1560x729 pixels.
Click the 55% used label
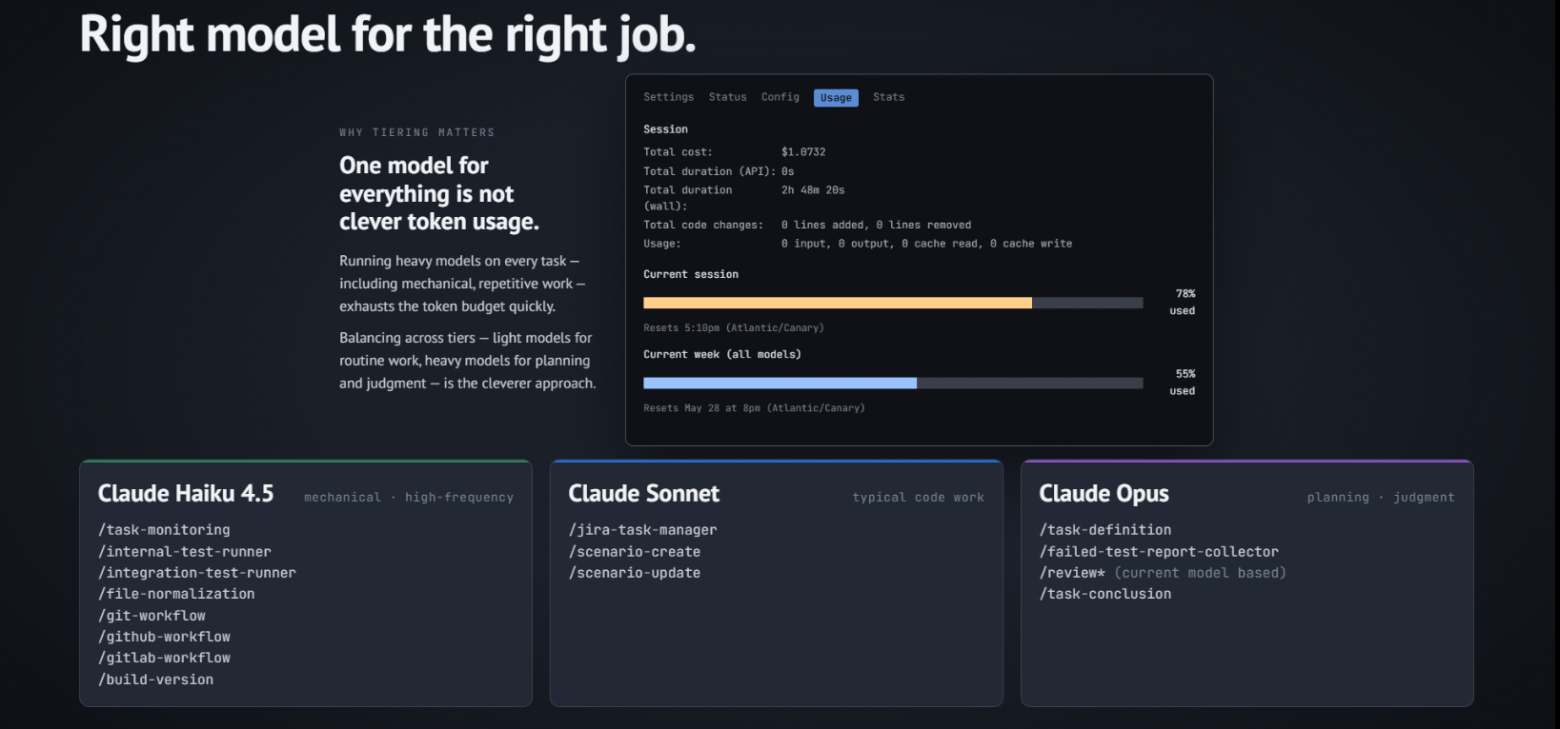1182,382
